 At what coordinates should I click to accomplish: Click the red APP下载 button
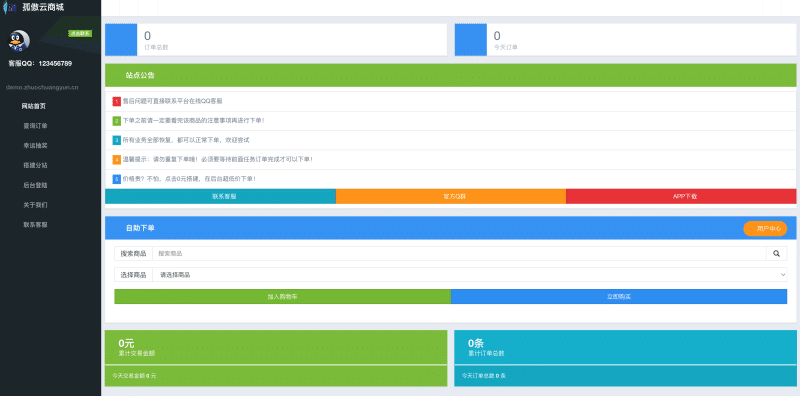681,196
